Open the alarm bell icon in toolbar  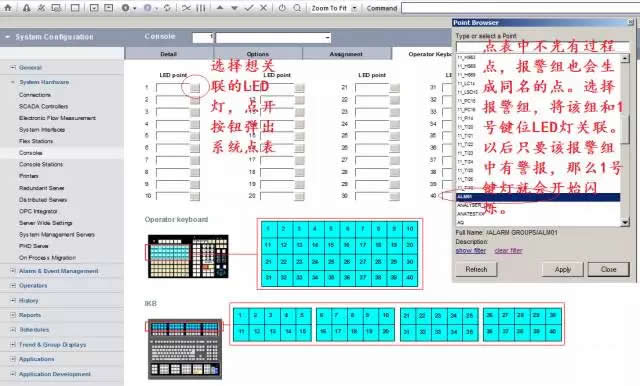[27, 7]
